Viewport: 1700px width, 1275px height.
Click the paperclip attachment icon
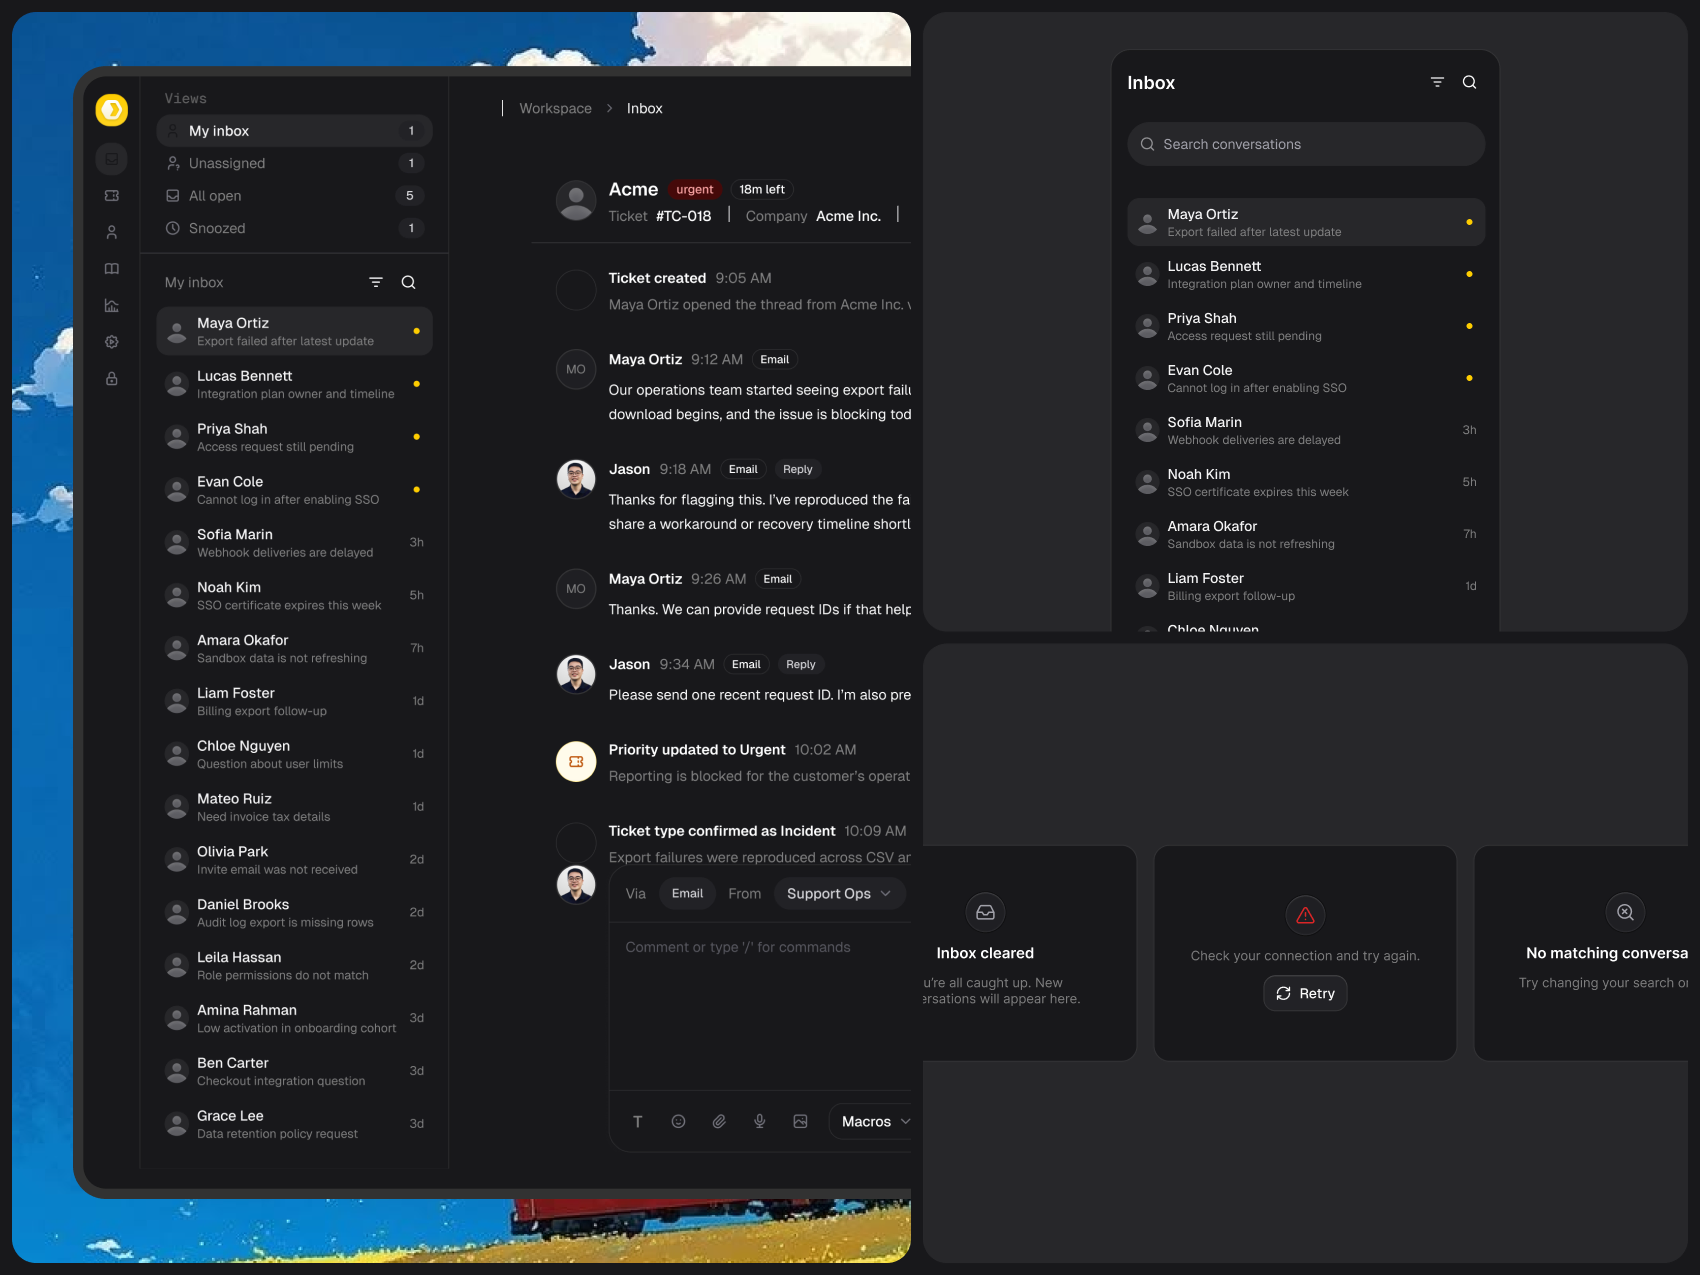(719, 1122)
